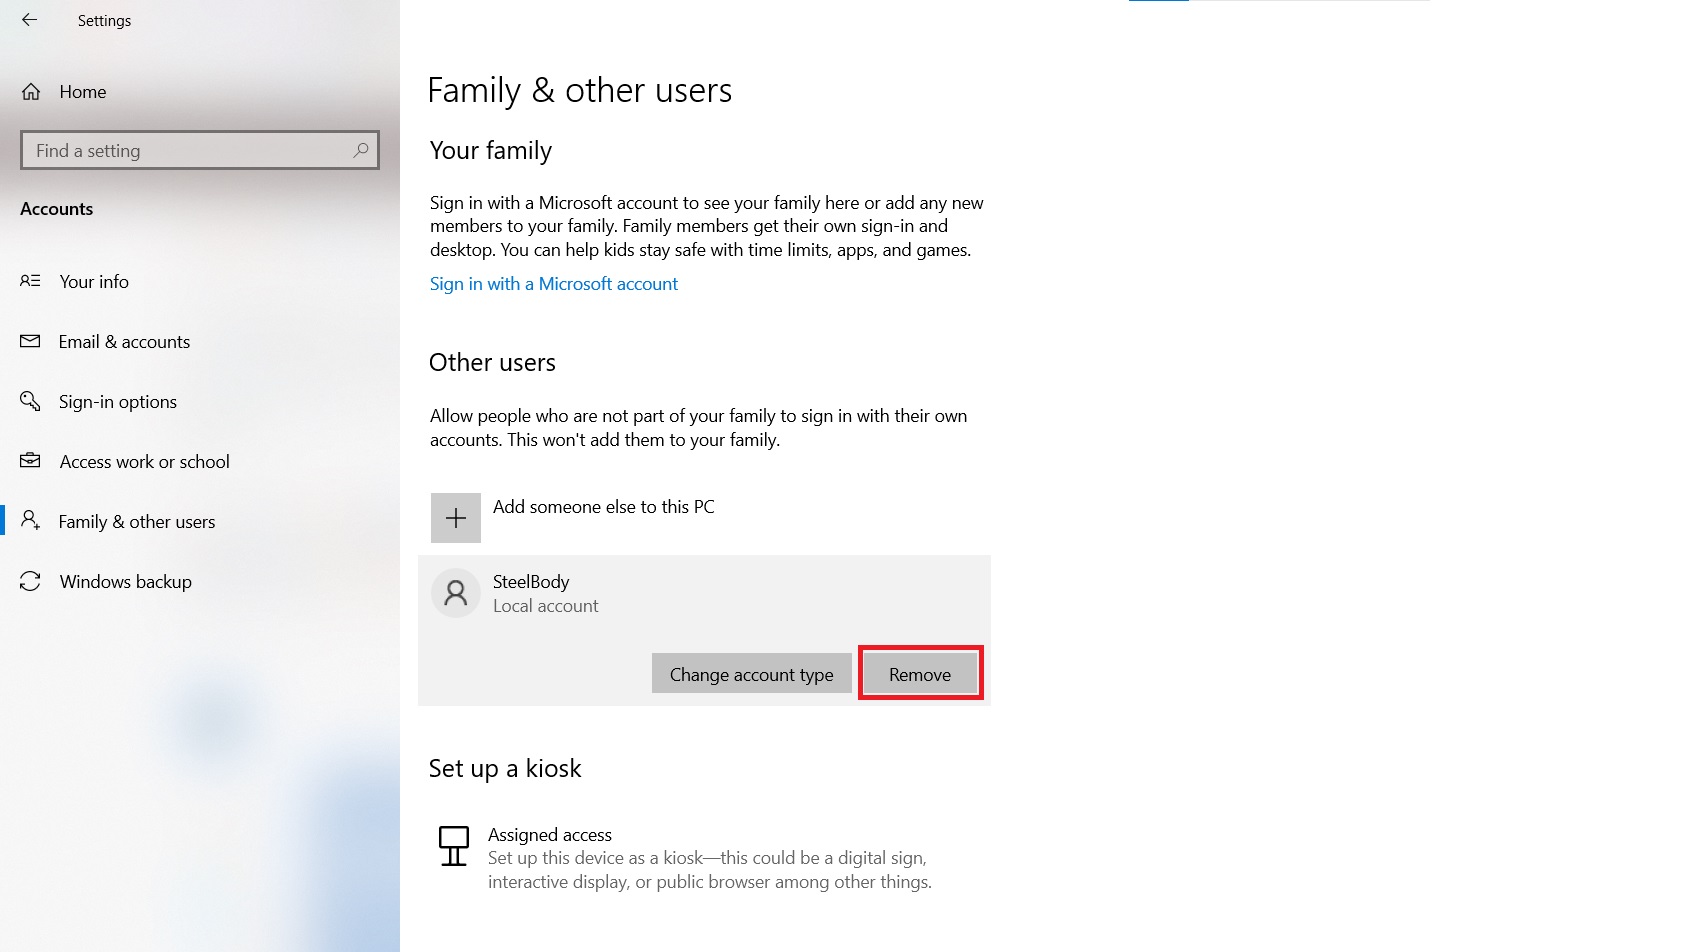Viewport: 1693px width, 952px height.
Task: Click the magnifier search icon
Action: [361, 150]
